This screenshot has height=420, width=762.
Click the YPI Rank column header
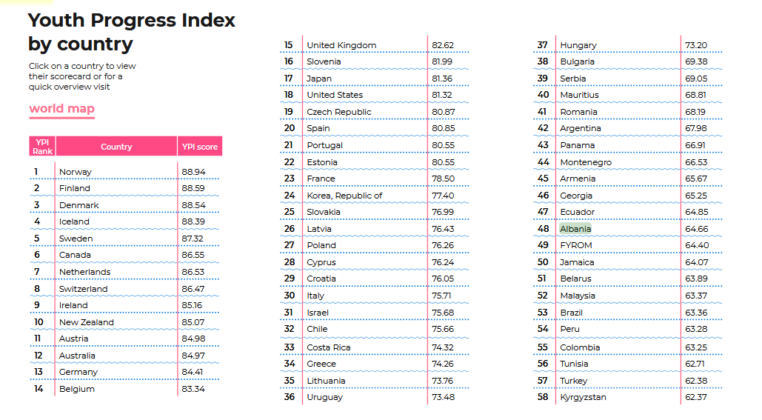pyautogui.click(x=42, y=147)
